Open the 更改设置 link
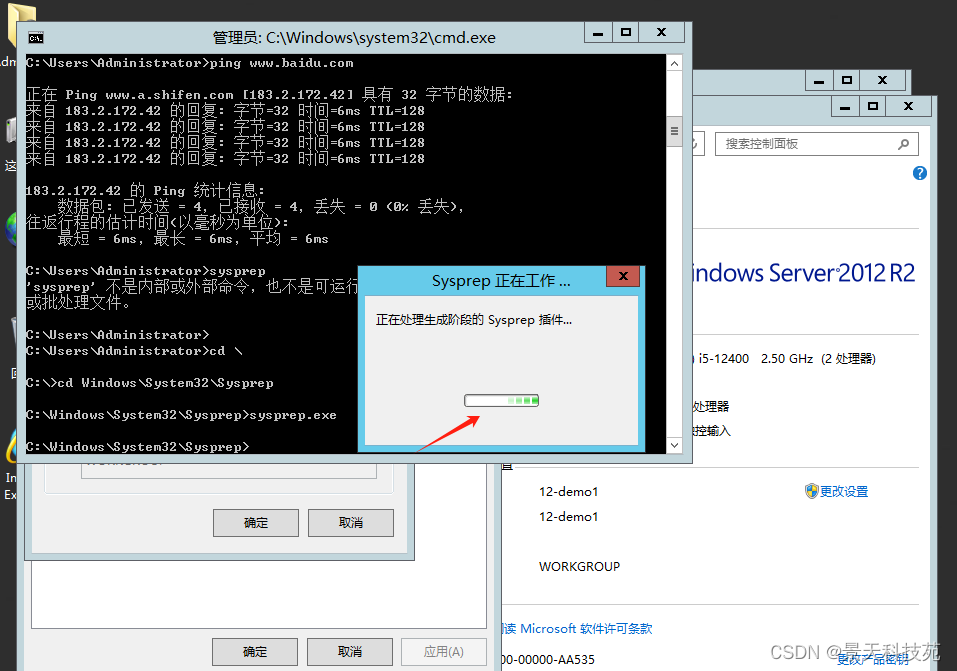 (843, 491)
